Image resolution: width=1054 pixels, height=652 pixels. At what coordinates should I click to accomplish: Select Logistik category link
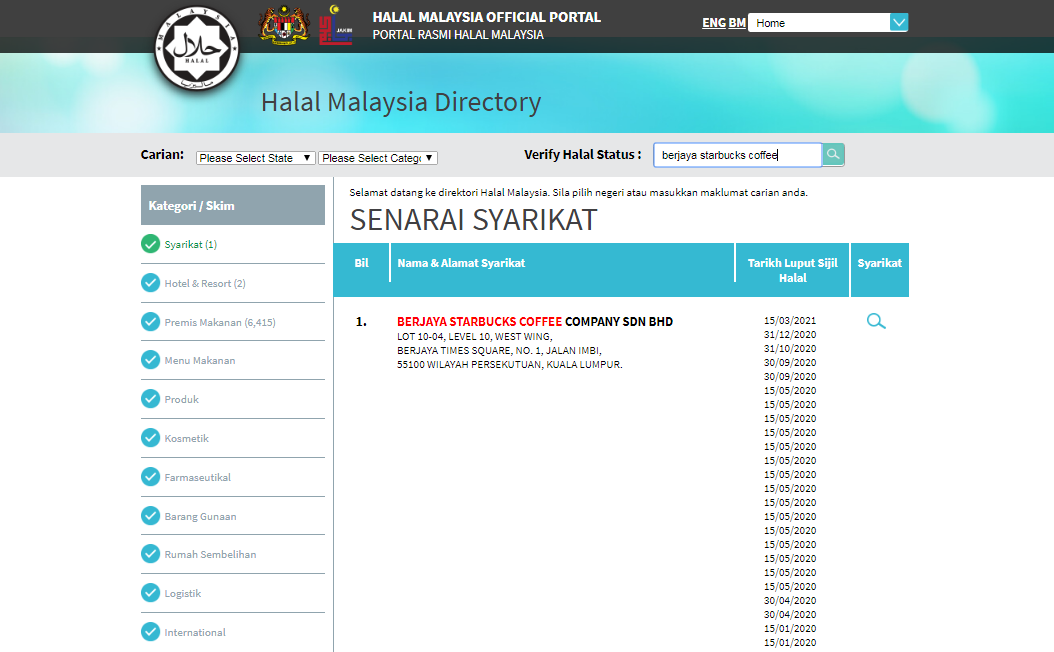pos(183,594)
